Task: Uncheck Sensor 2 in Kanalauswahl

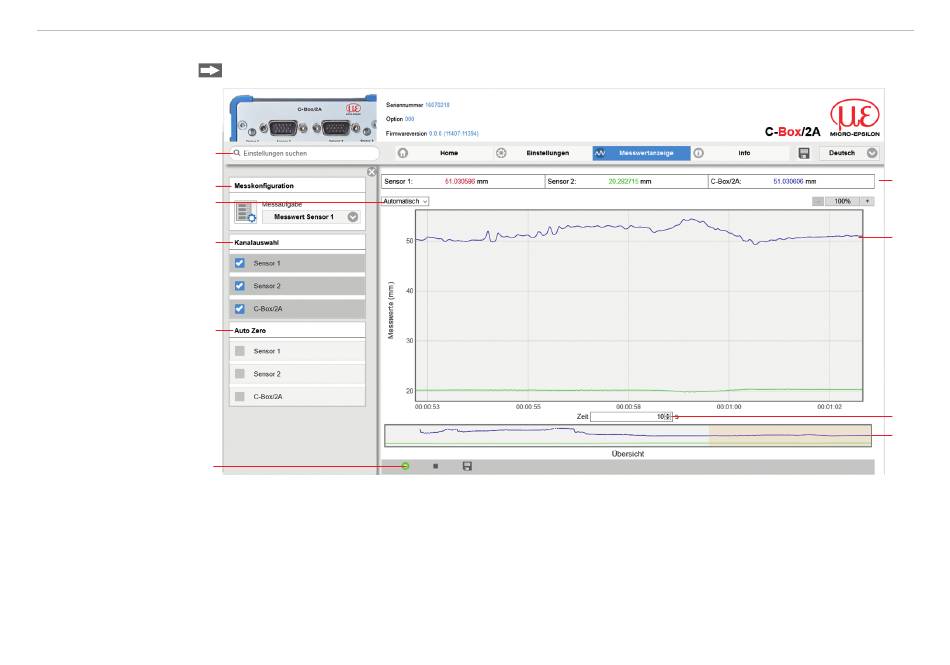Action: (x=240, y=286)
